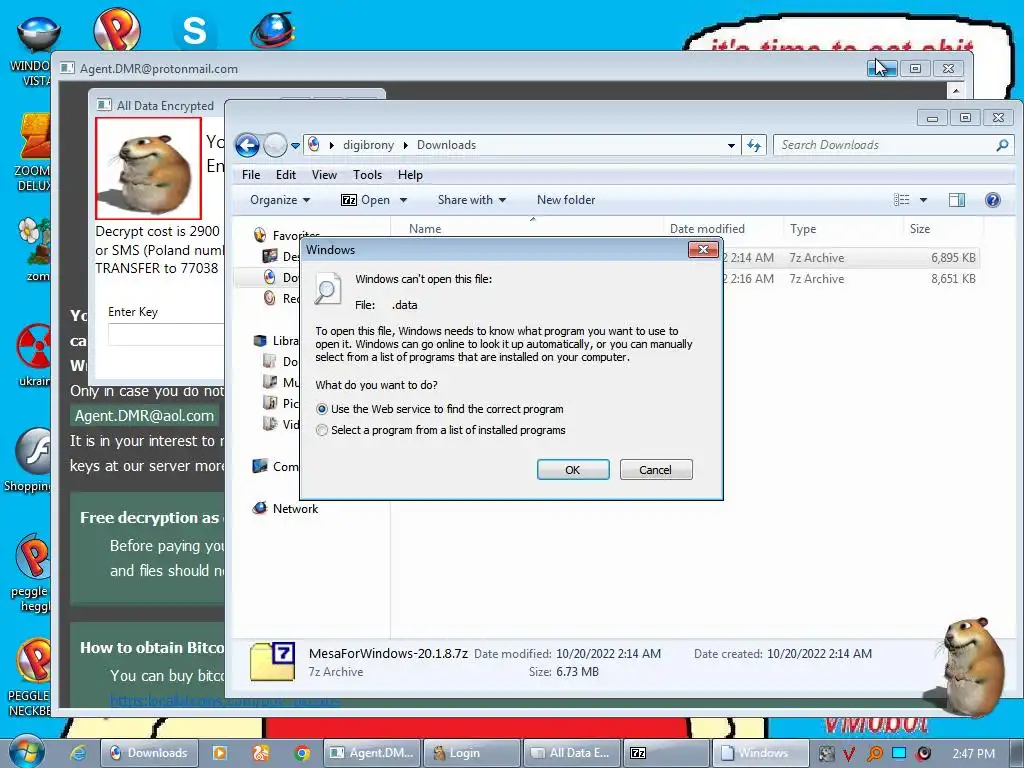Open the Organize dropdown
1024x768 pixels.
click(x=280, y=200)
